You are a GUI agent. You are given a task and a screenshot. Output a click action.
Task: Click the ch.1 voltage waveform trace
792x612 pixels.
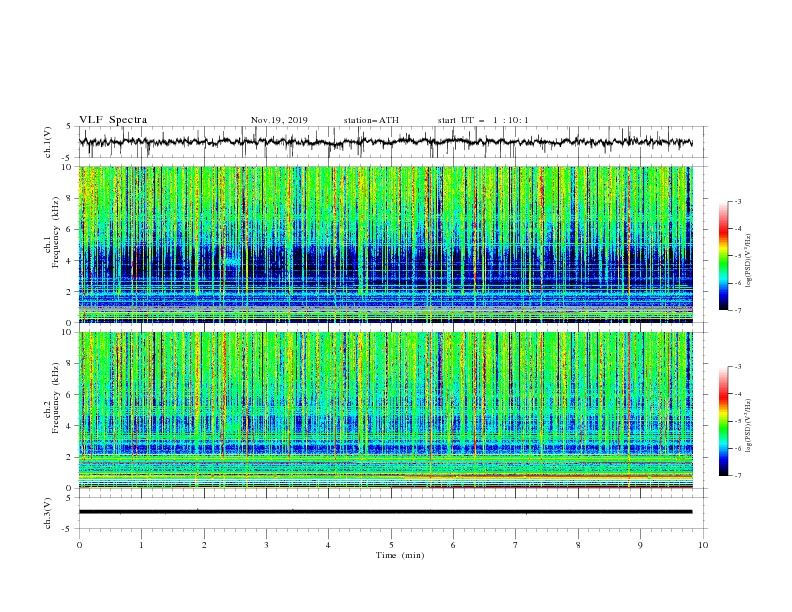tap(385, 142)
